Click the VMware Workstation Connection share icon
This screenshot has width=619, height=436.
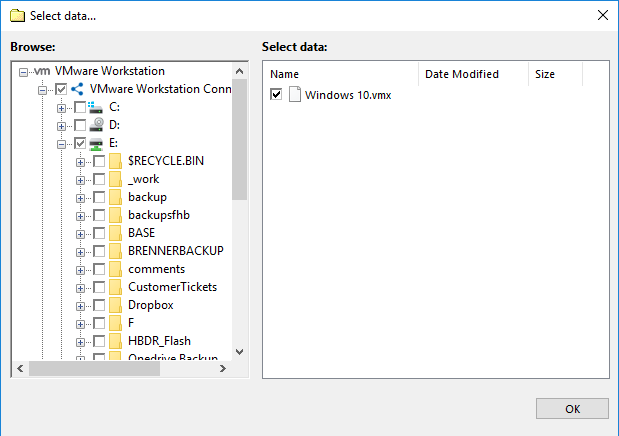[77, 89]
